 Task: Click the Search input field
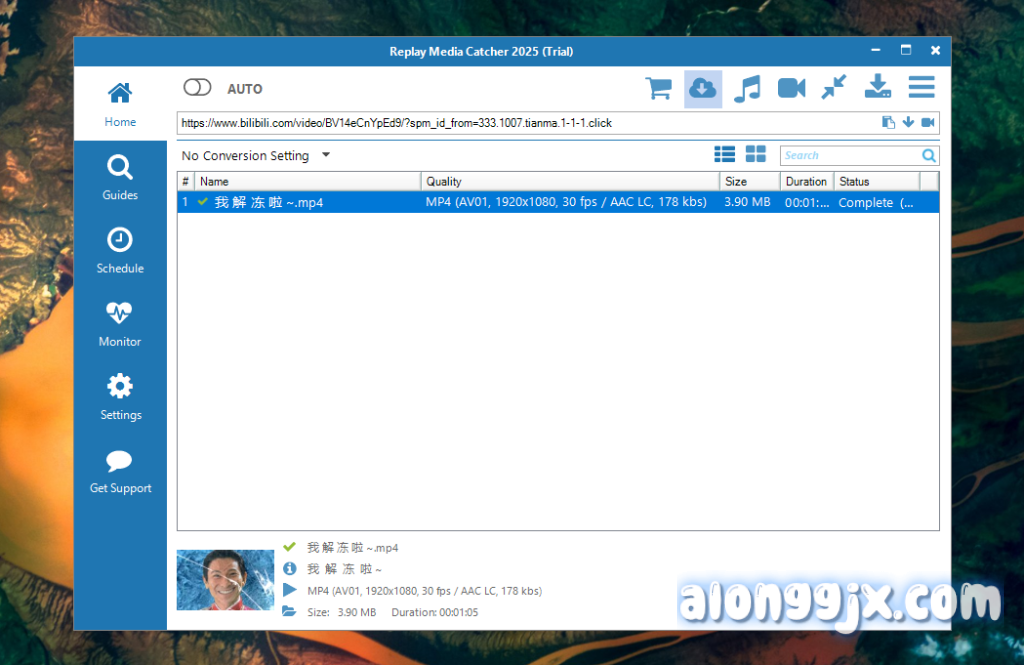coord(850,156)
